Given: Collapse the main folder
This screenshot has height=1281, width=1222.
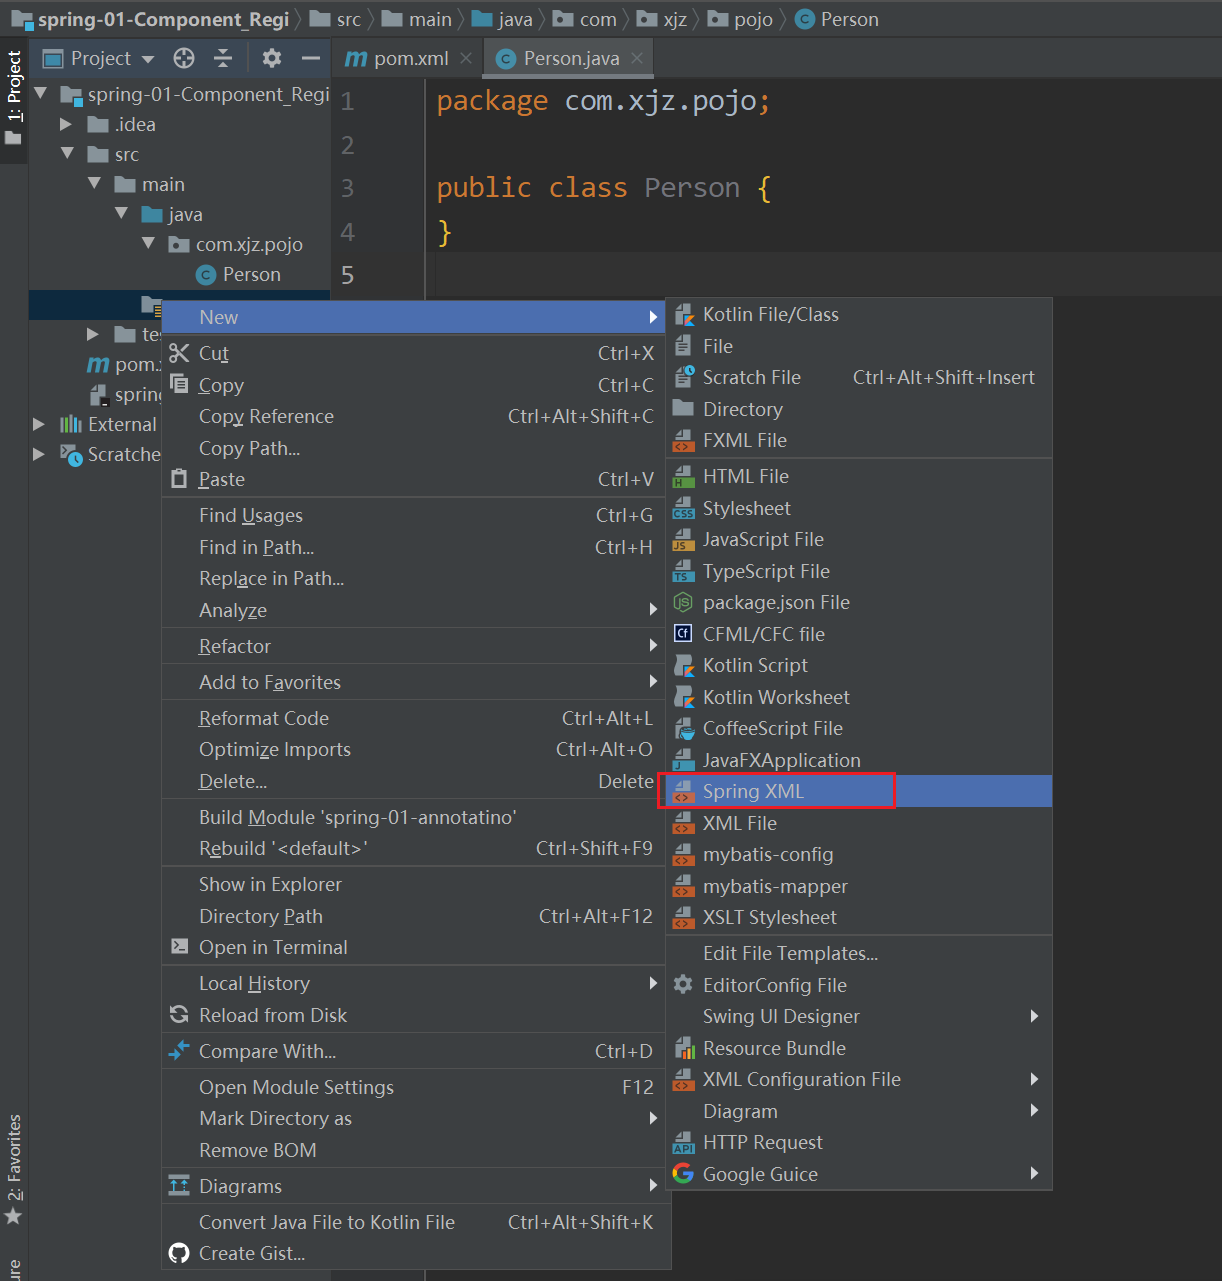Looking at the screenshot, I should (95, 184).
